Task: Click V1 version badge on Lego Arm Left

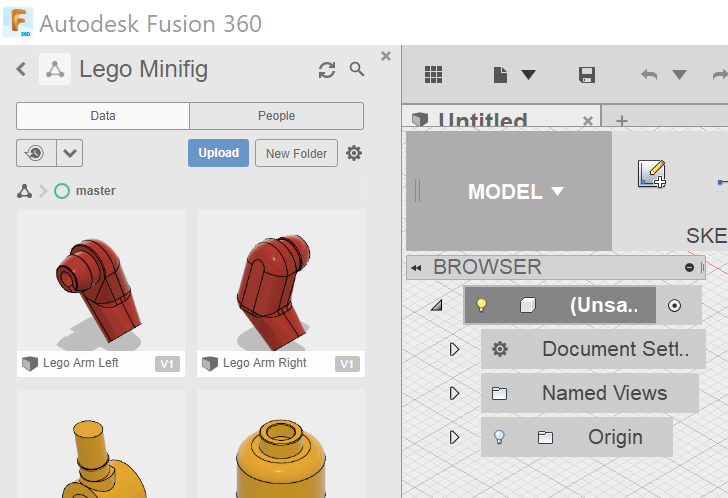Action: pos(167,364)
